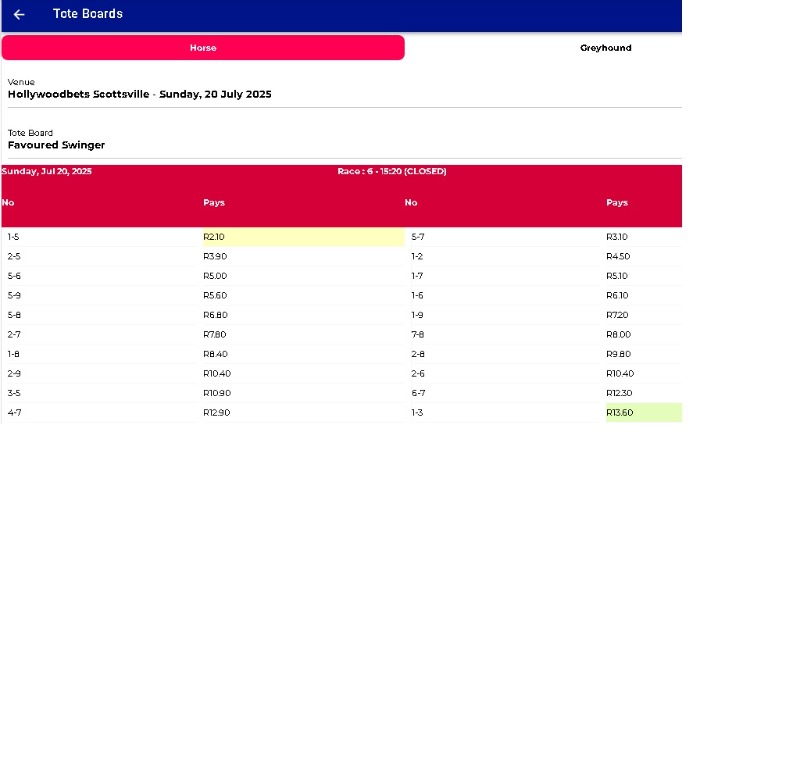This screenshot has height=770, width=800.
Task: Select the R8.00 payout for 7-8
Action: (618, 334)
